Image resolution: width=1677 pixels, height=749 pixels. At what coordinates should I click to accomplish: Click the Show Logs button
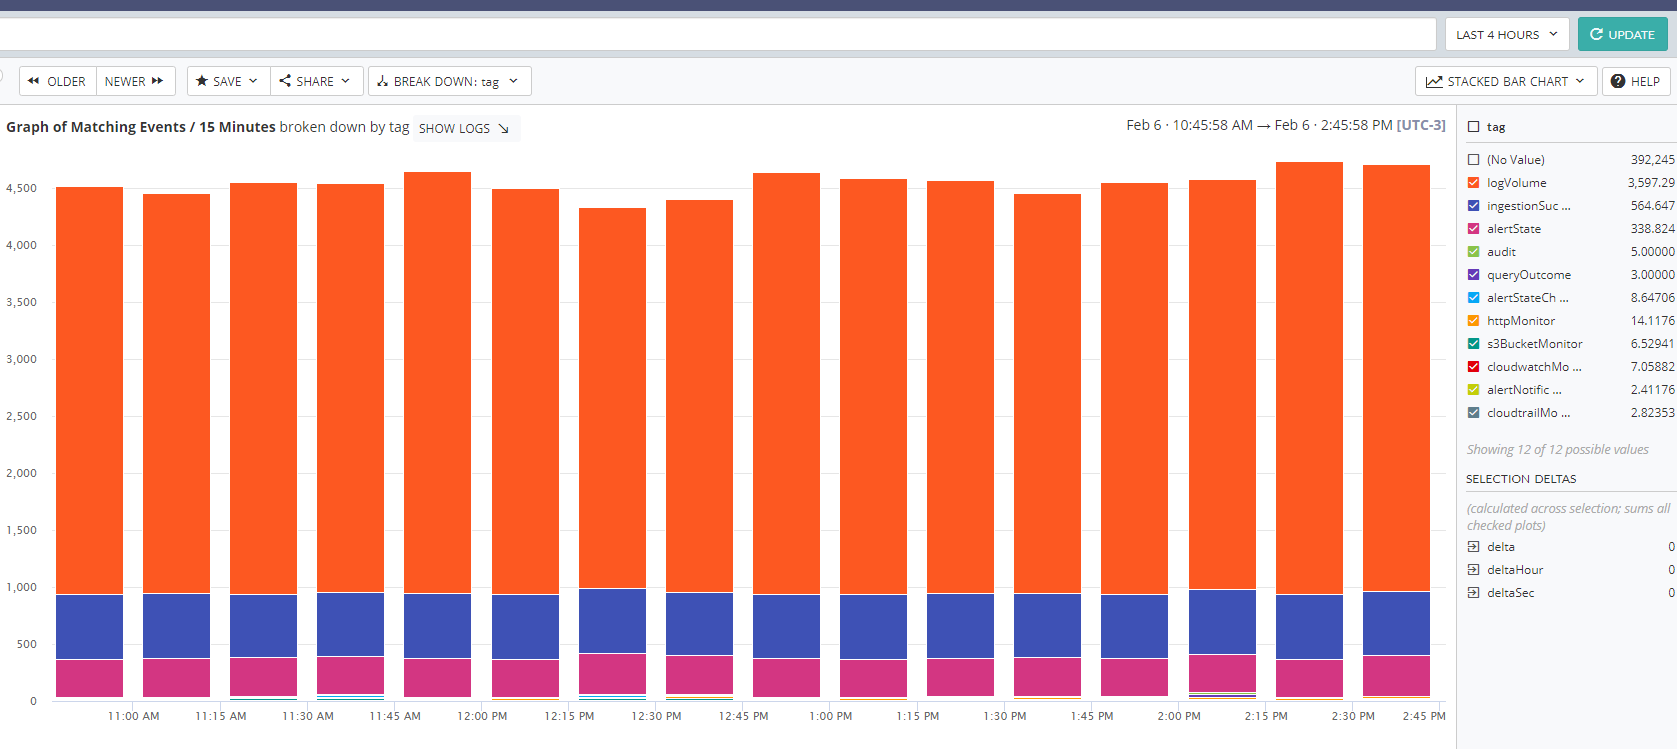tap(464, 129)
